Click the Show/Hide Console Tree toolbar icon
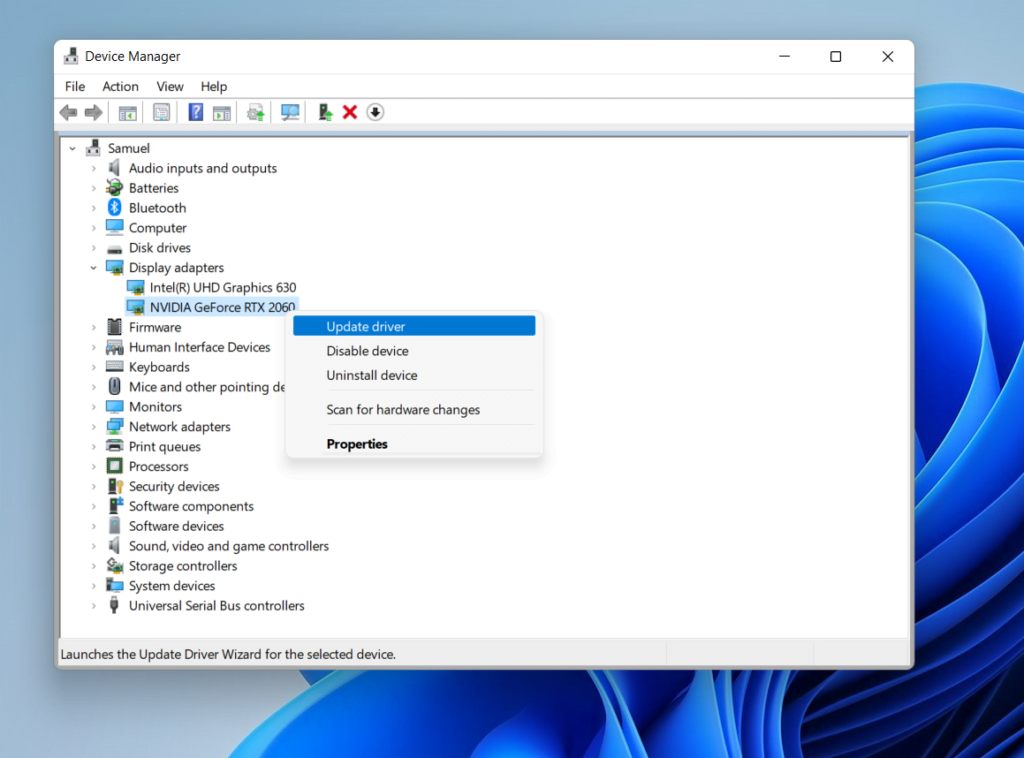Screen dimensions: 1024x758 coord(127,111)
